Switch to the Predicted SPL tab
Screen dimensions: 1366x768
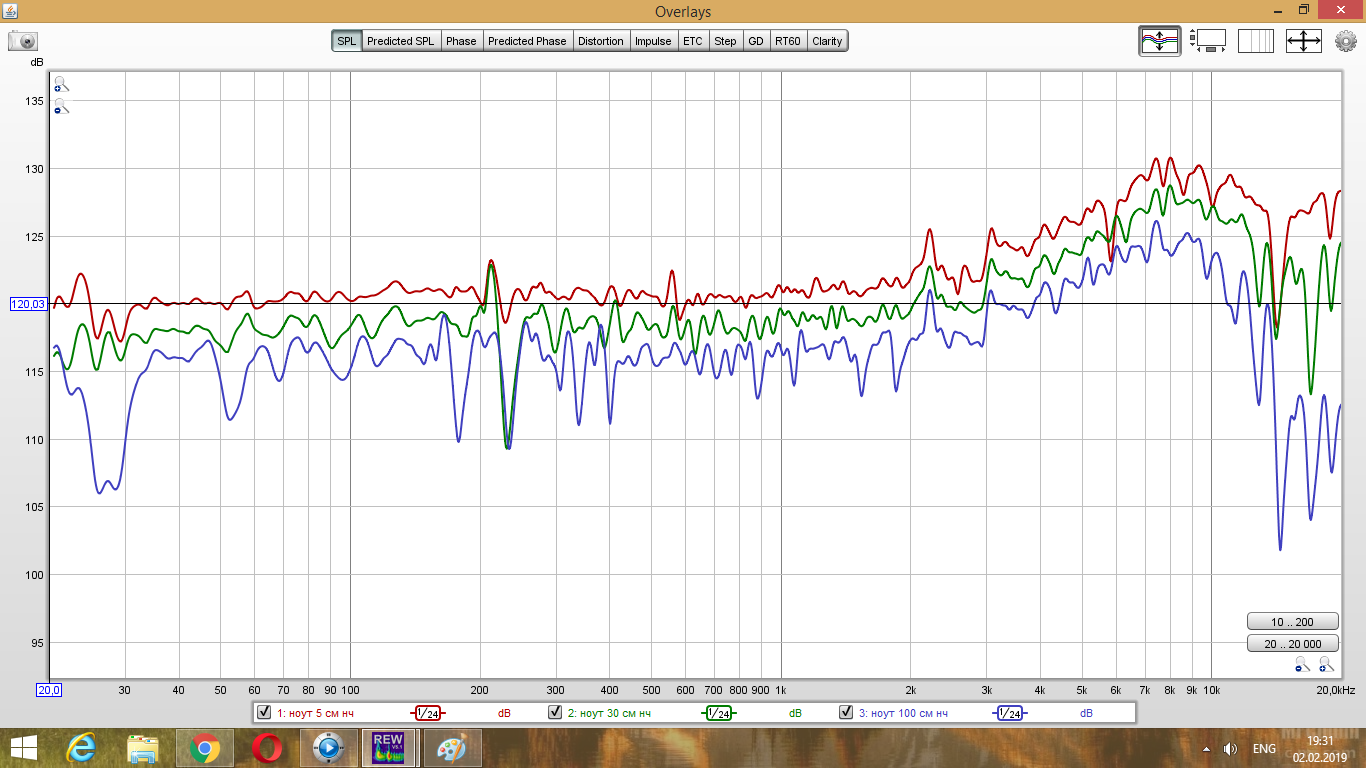[401, 41]
